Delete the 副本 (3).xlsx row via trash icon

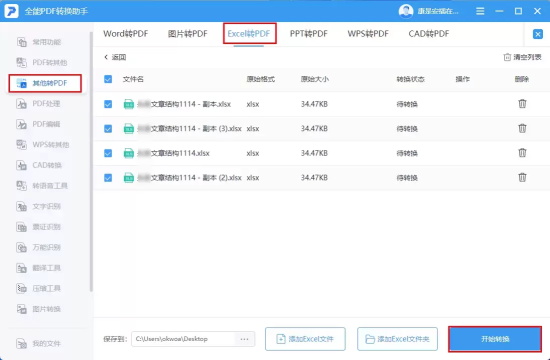coord(522,128)
